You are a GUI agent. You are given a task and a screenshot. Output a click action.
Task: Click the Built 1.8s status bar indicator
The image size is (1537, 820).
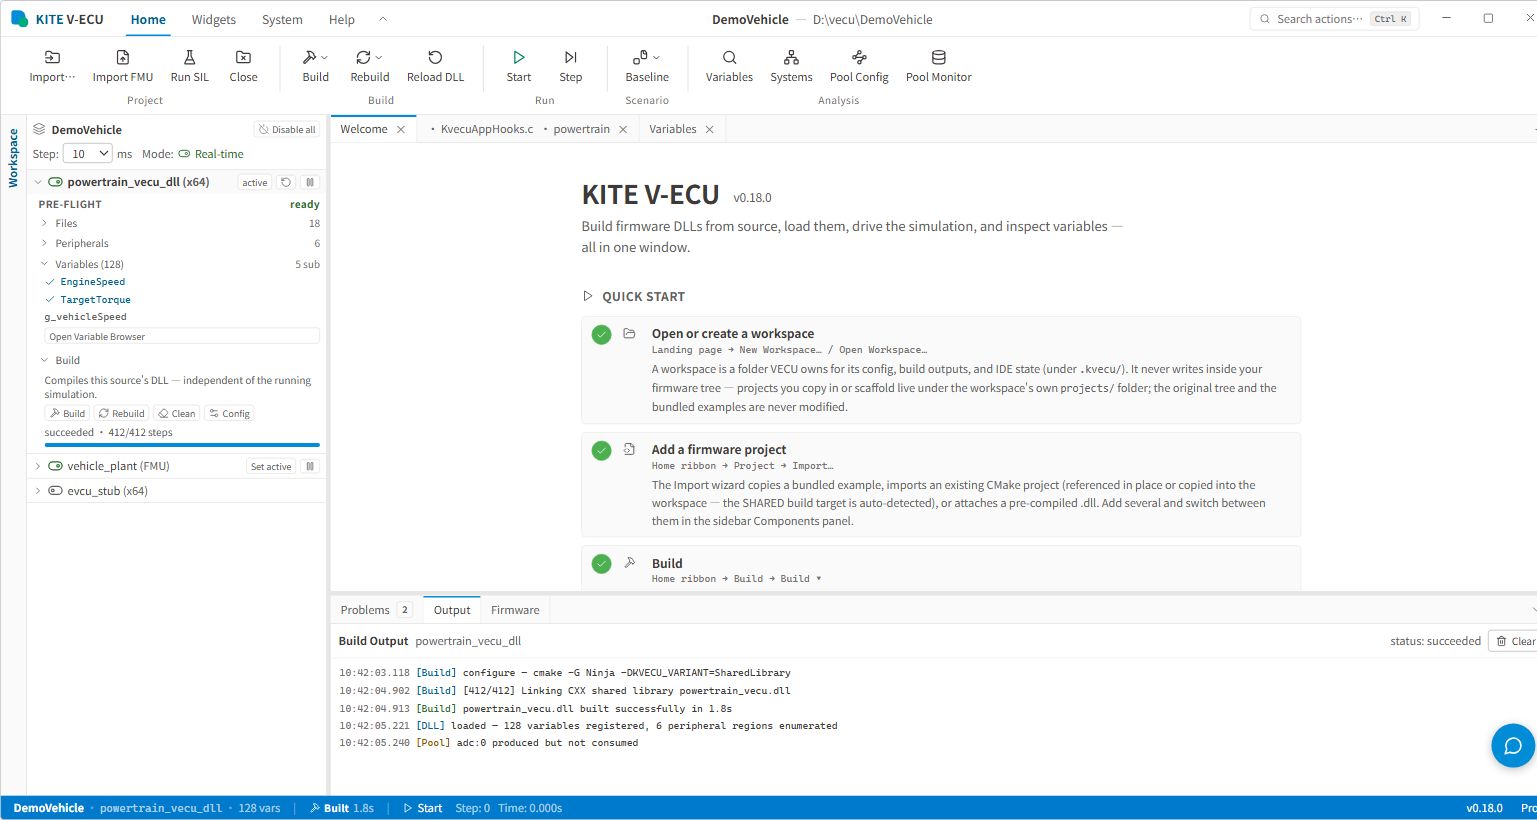[x=341, y=808]
